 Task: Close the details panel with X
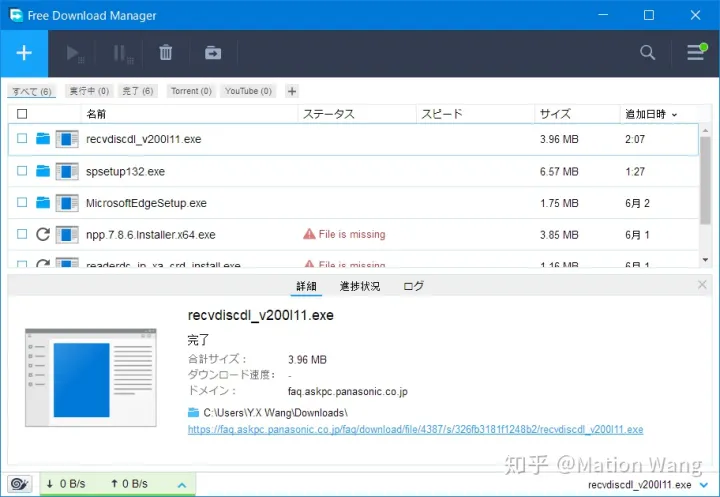(x=702, y=285)
